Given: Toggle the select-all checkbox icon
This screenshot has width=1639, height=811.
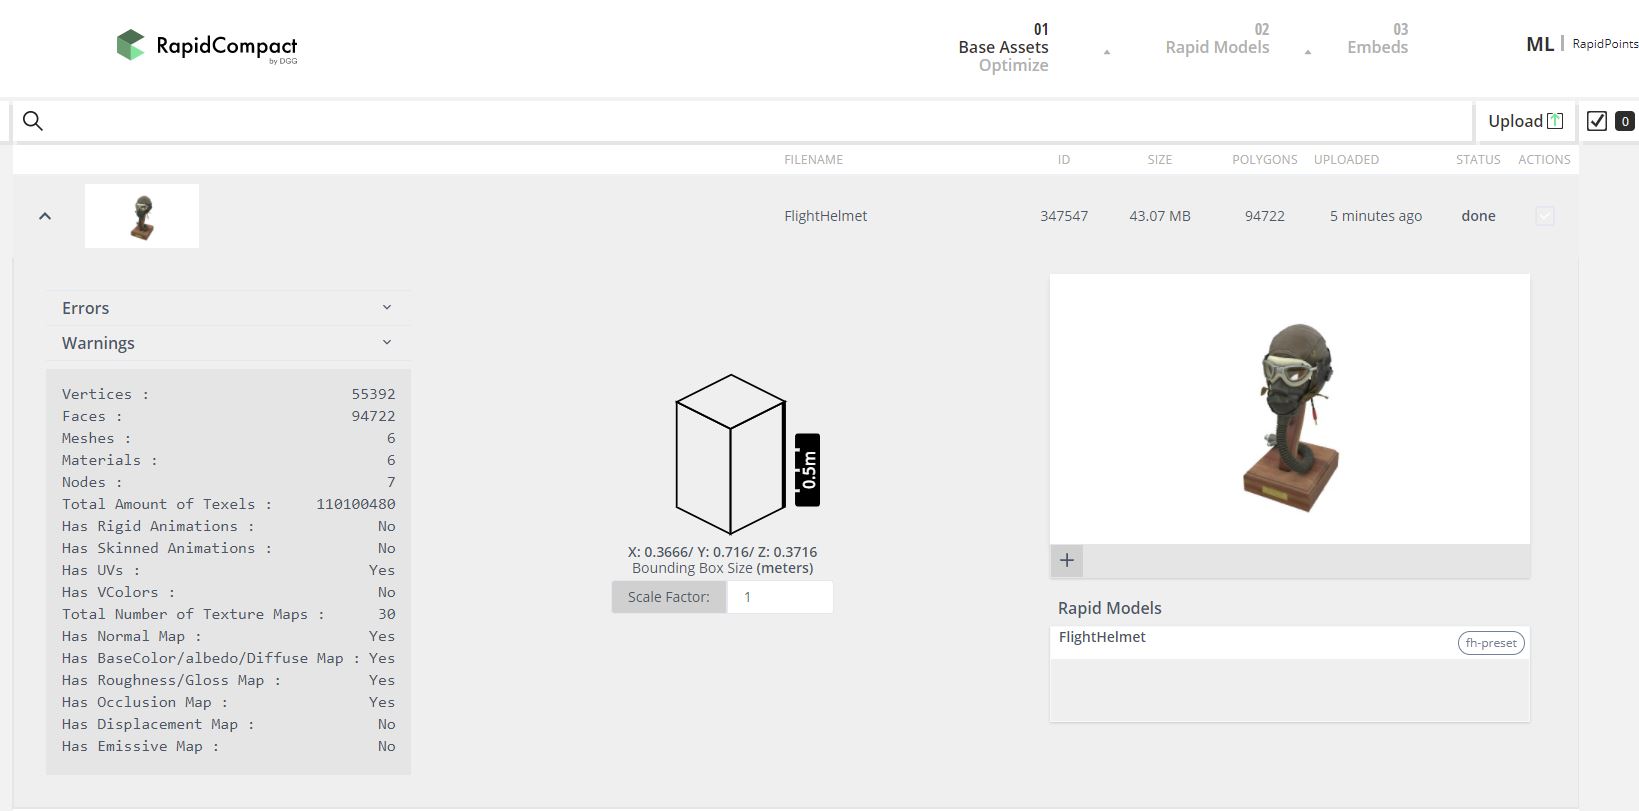Looking at the screenshot, I should point(1597,121).
